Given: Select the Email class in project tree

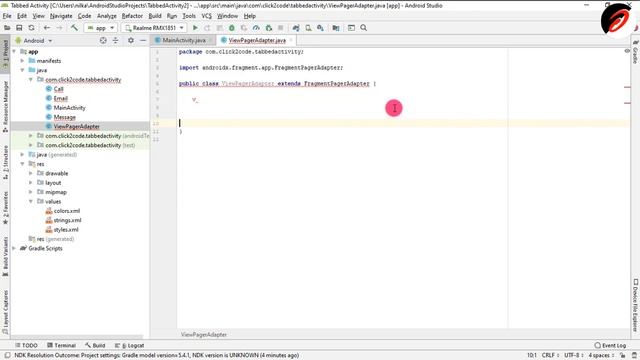Looking at the screenshot, I should tap(60, 98).
